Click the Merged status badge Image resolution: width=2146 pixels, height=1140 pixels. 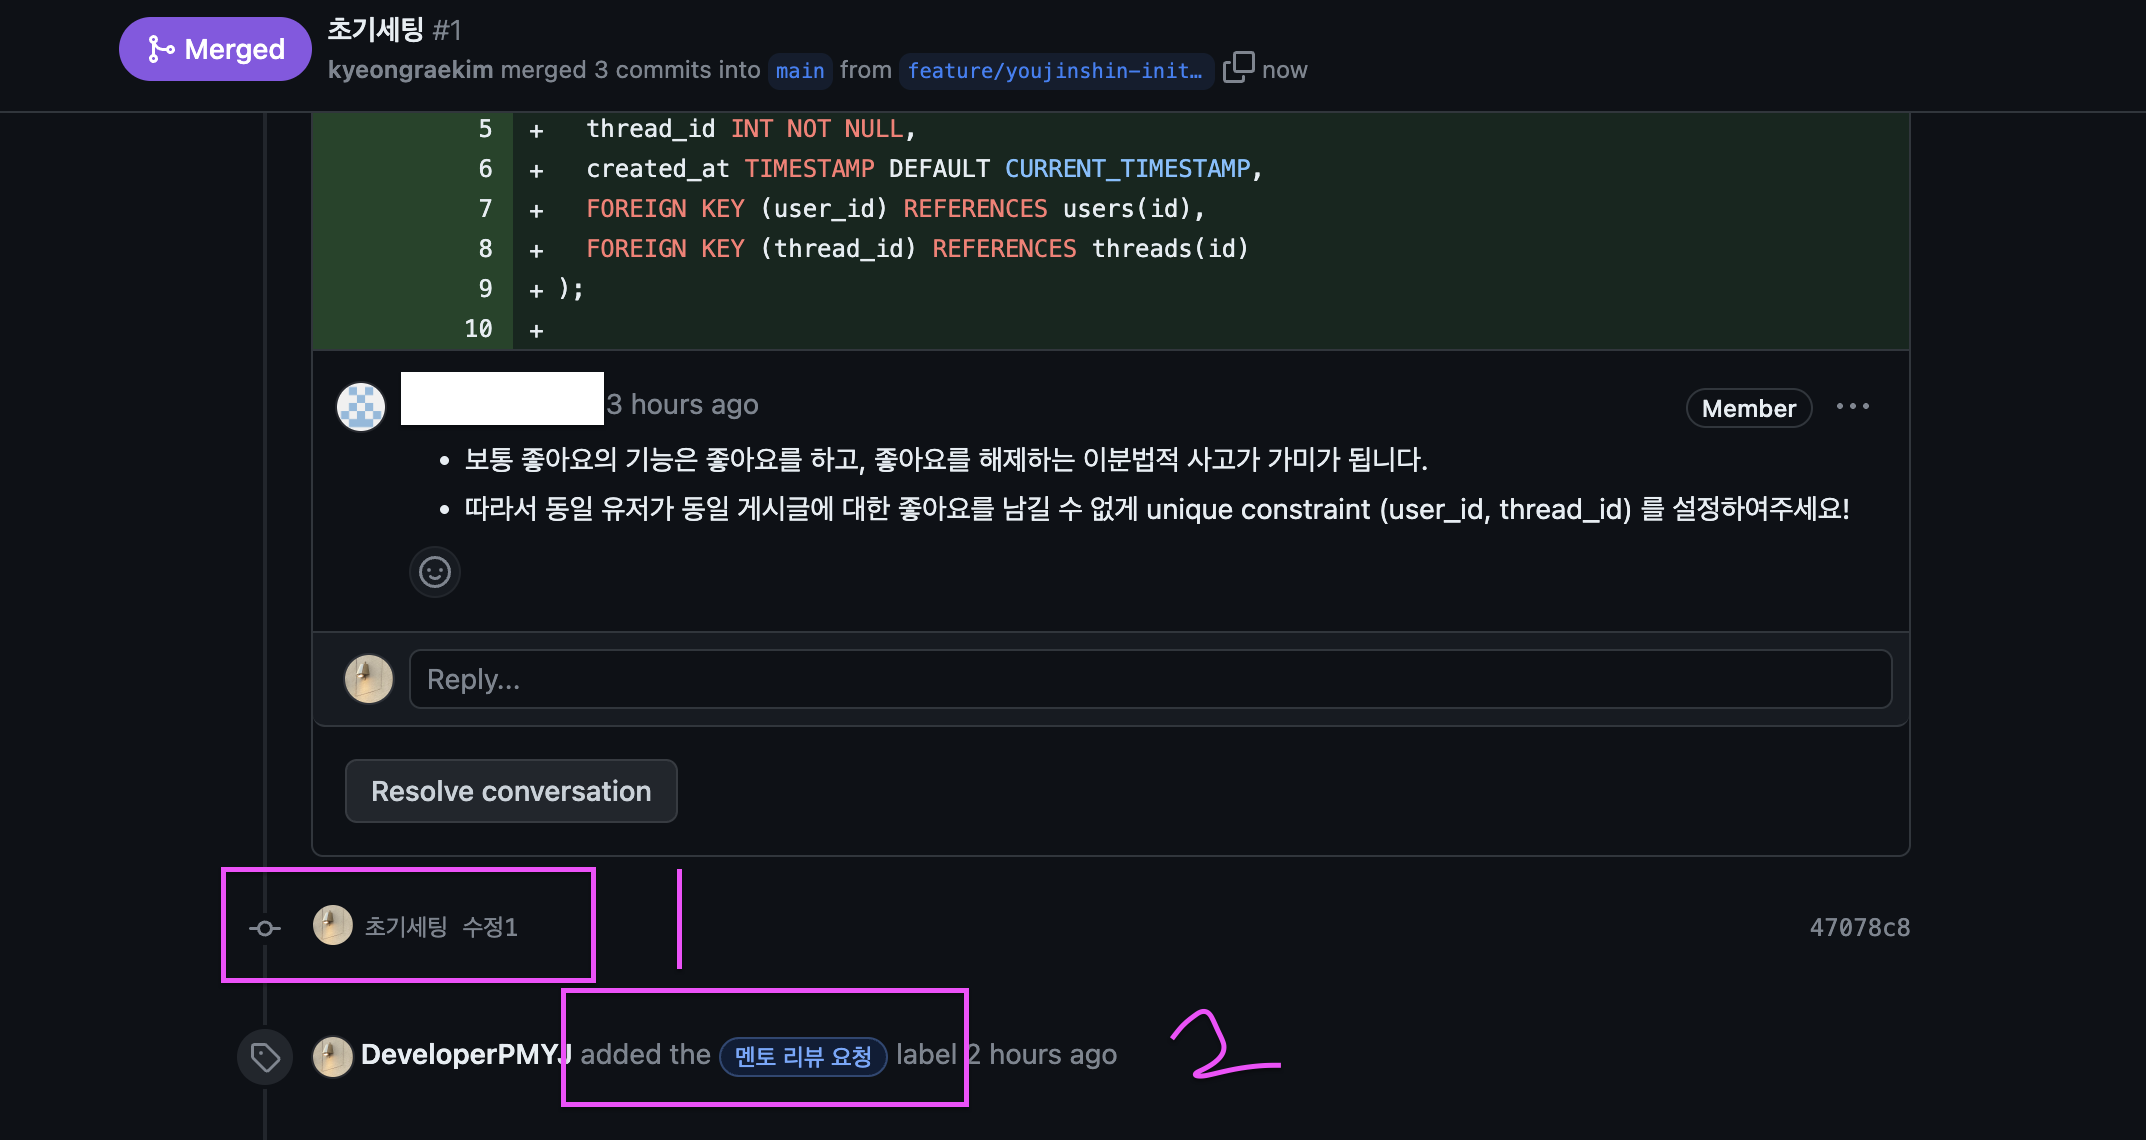[x=215, y=49]
